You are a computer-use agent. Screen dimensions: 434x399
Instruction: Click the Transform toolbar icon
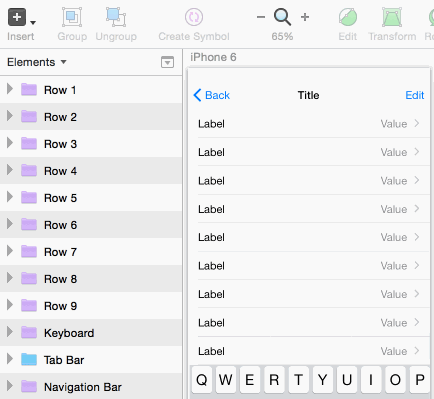click(x=392, y=18)
